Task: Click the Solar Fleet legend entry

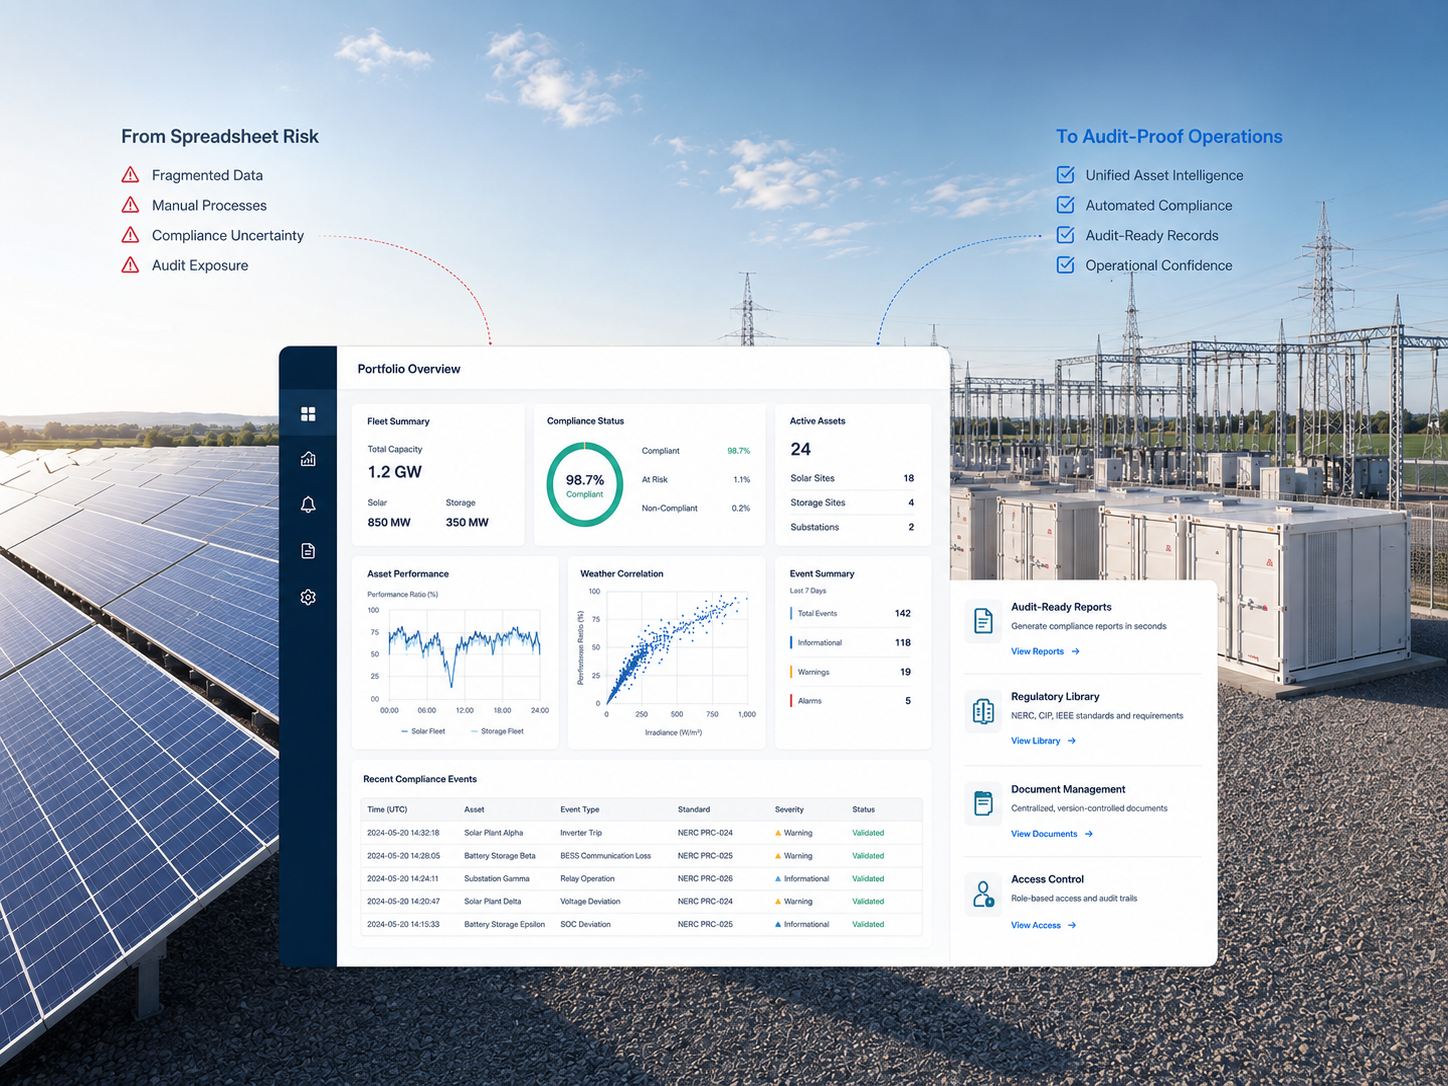Action: coord(423,732)
